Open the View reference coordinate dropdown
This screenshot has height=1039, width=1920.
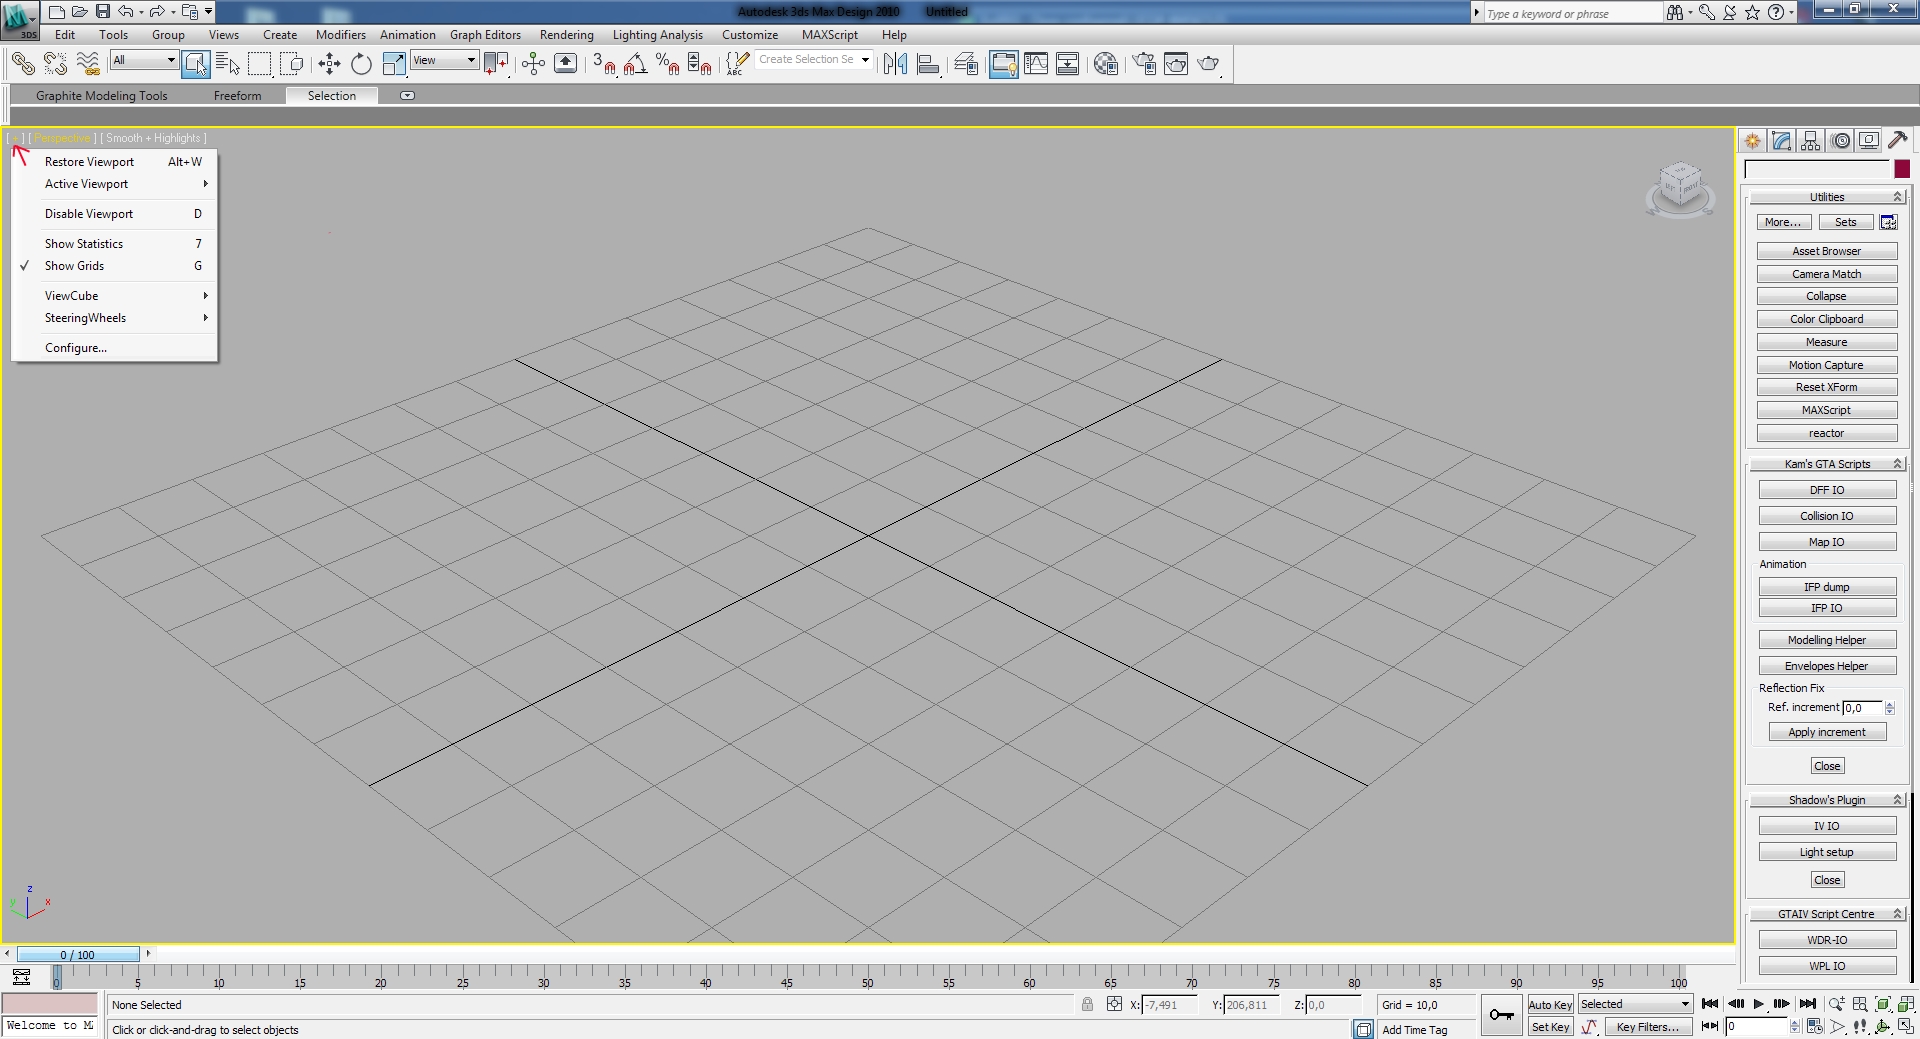(444, 60)
